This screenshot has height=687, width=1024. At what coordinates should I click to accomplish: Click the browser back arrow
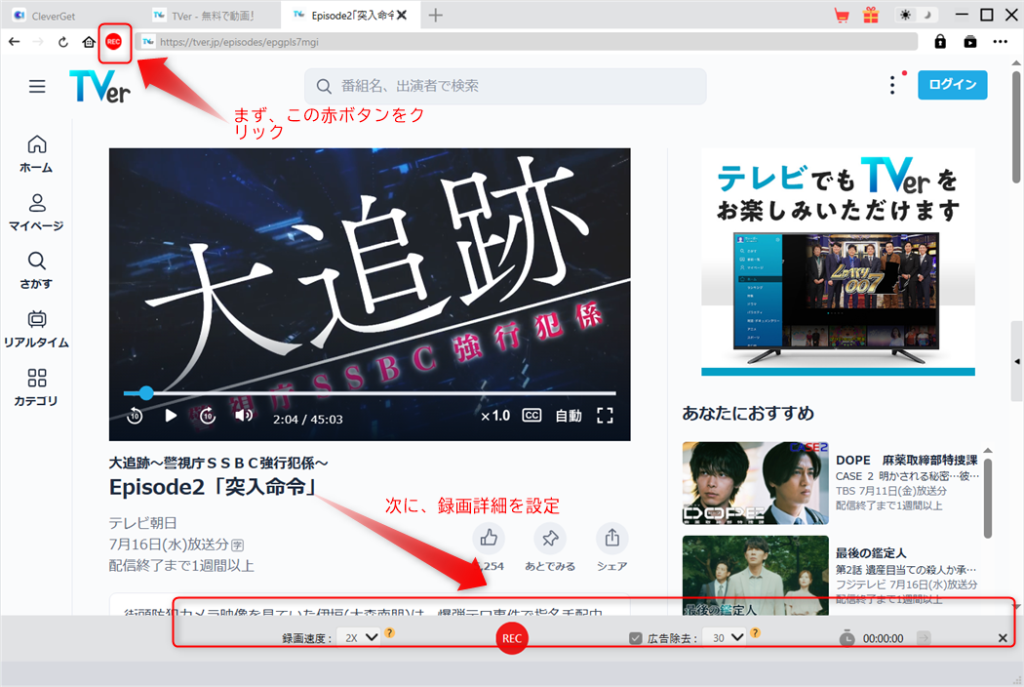[14, 42]
